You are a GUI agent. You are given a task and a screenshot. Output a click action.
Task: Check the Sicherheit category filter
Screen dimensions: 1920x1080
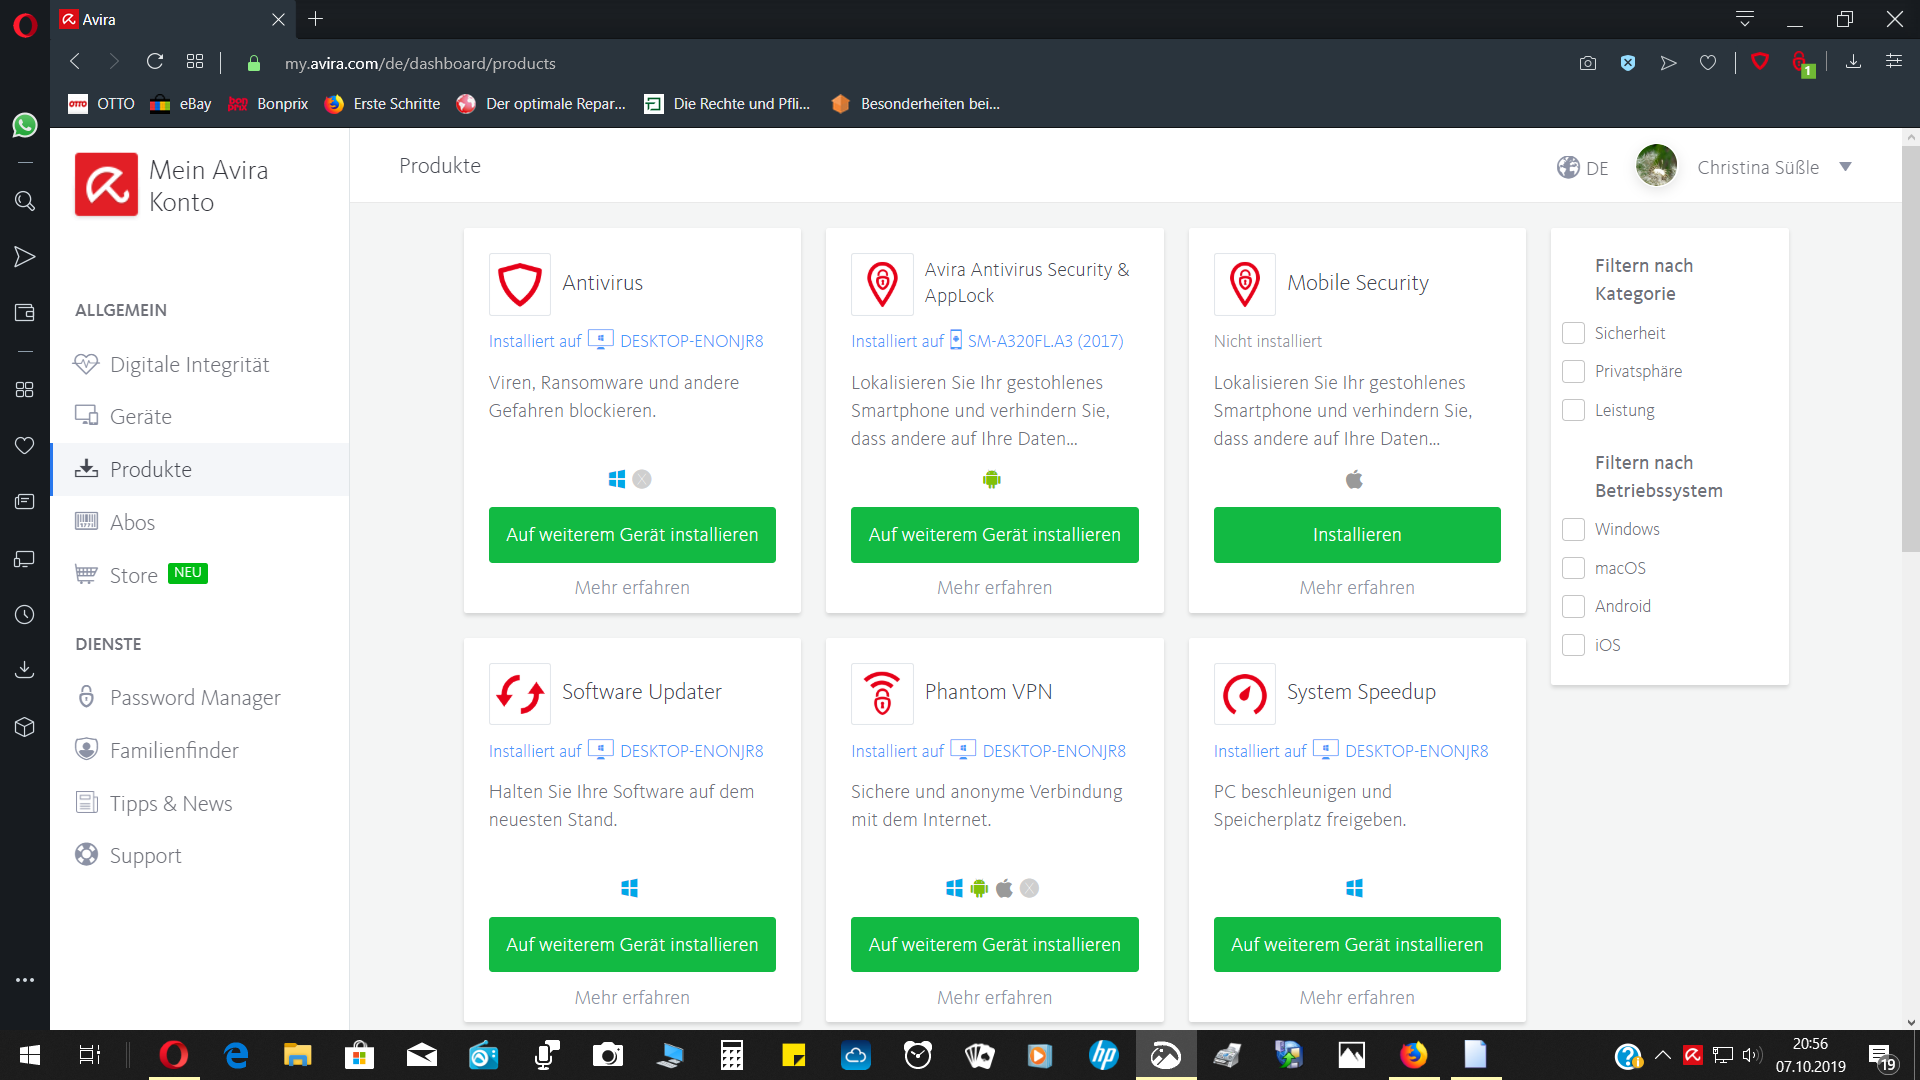1573,333
